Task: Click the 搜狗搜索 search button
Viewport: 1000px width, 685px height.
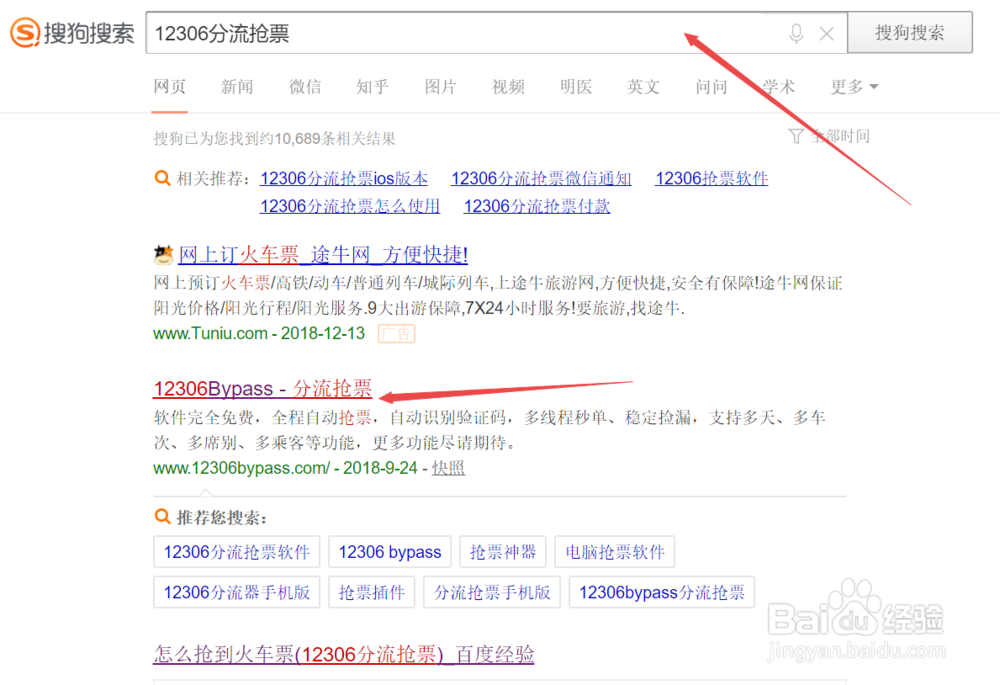Action: point(909,33)
